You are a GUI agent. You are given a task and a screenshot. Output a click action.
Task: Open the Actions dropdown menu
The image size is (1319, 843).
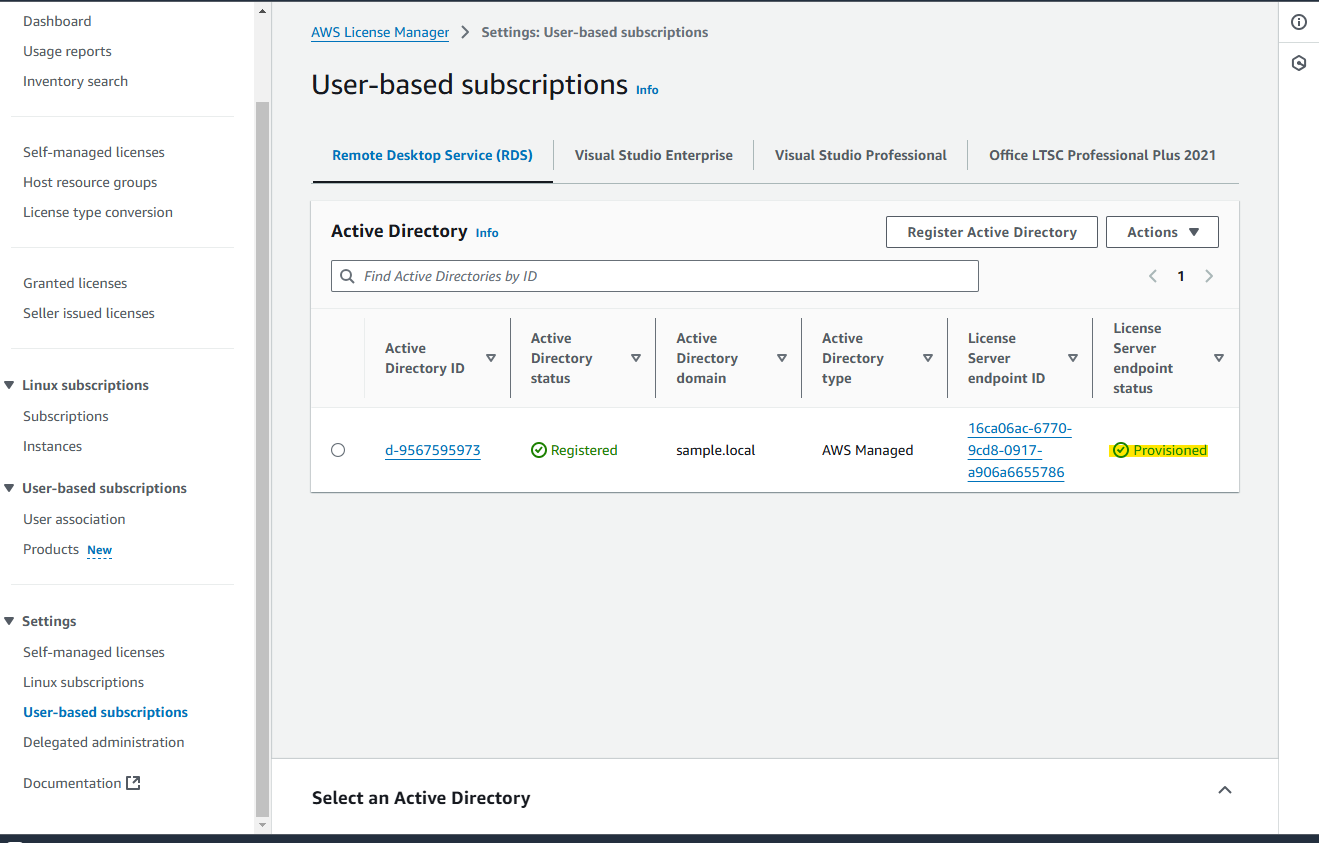pyautogui.click(x=1162, y=232)
